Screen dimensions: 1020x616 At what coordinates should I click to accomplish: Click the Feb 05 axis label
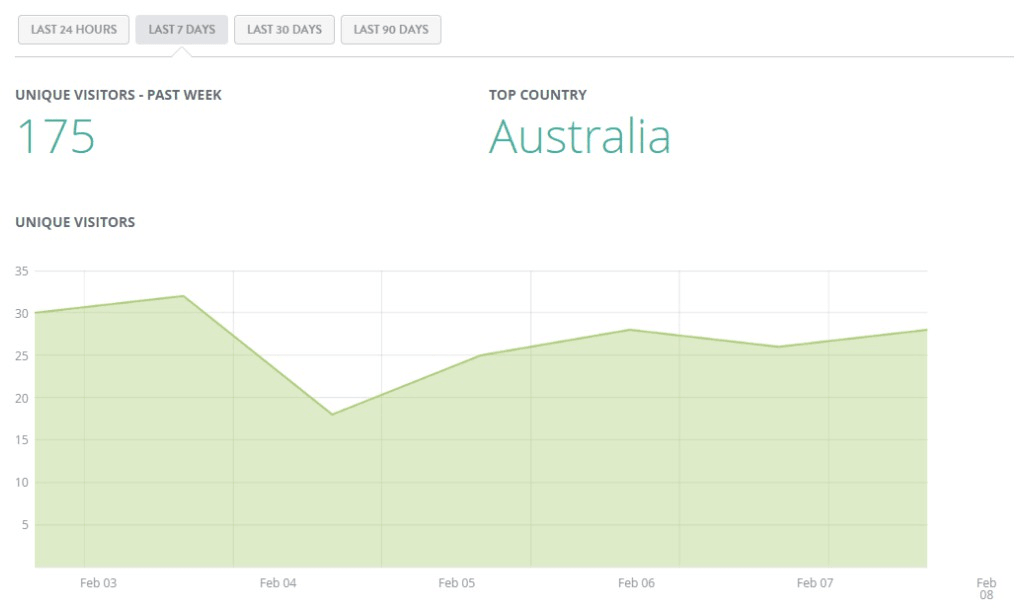point(457,583)
